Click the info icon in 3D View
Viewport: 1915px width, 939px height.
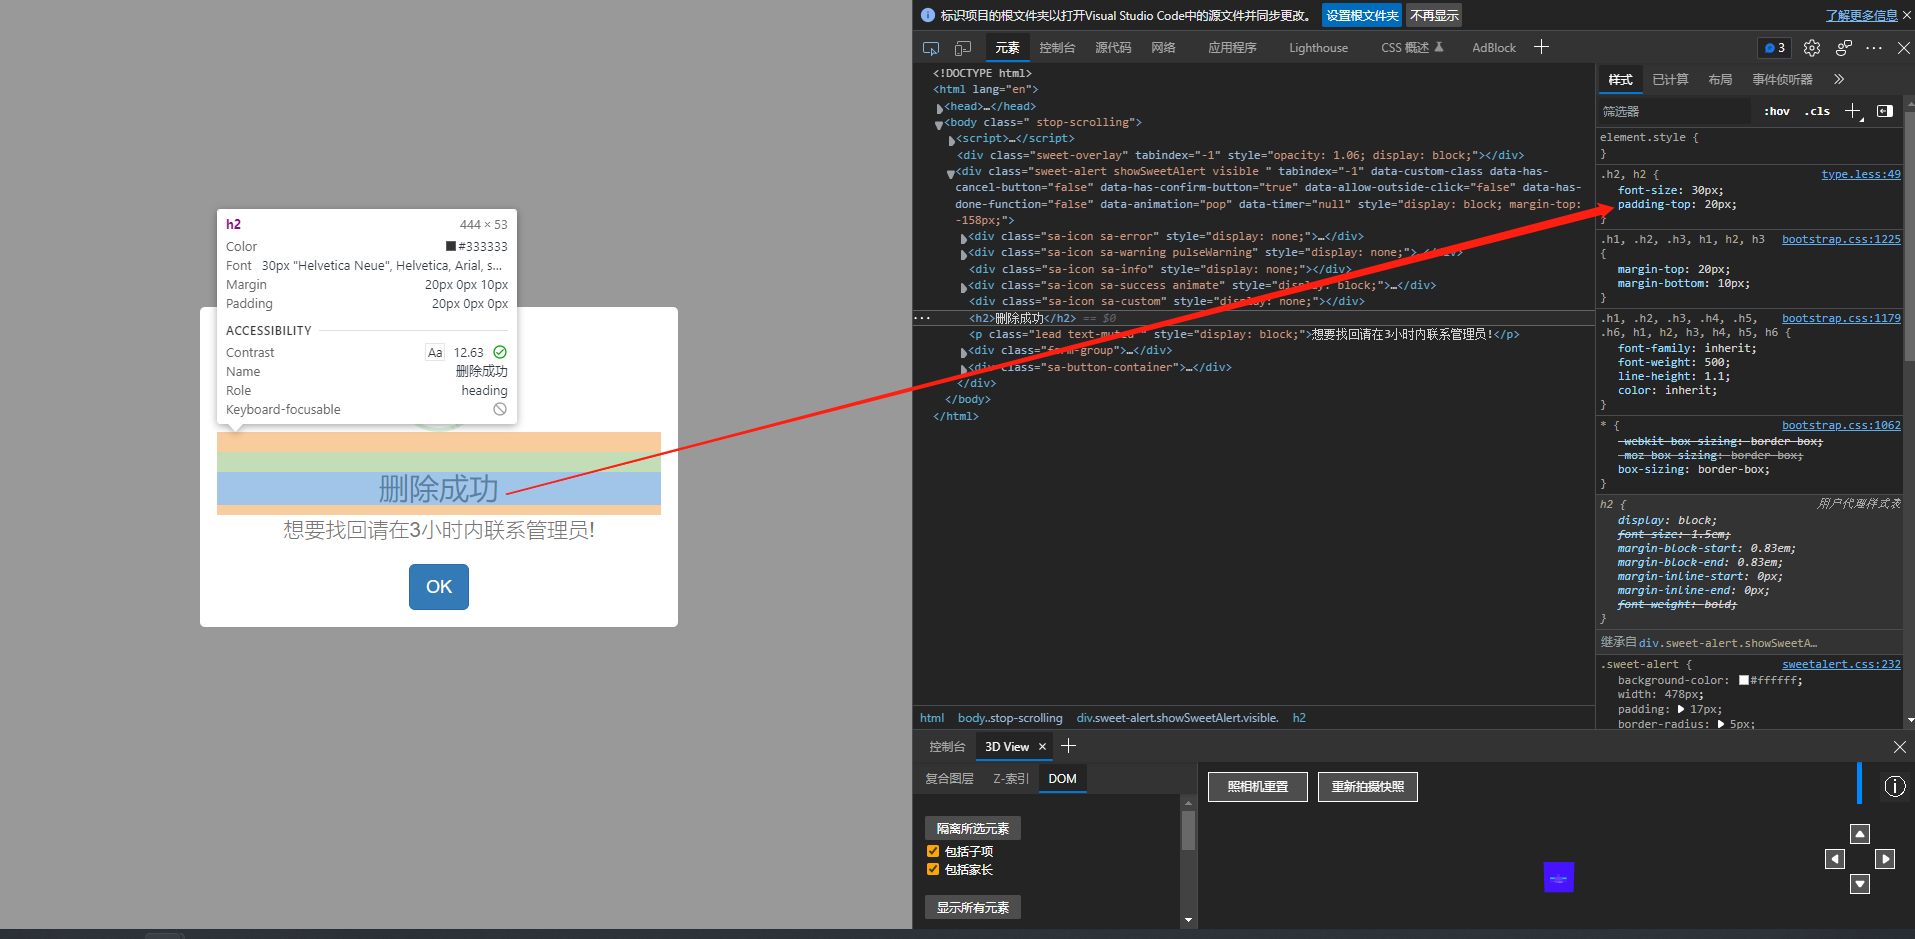point(1895,787)
